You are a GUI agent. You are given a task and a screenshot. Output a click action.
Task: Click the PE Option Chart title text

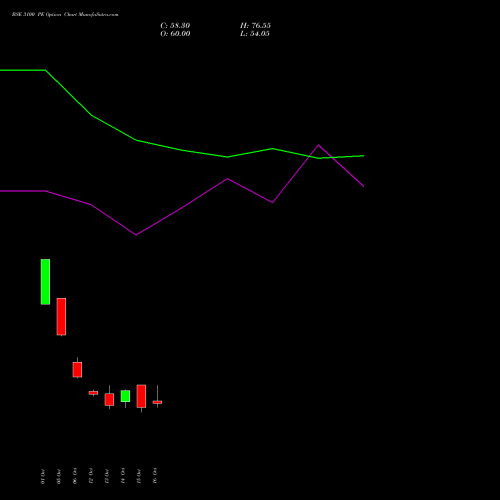(x=65, y=15)
